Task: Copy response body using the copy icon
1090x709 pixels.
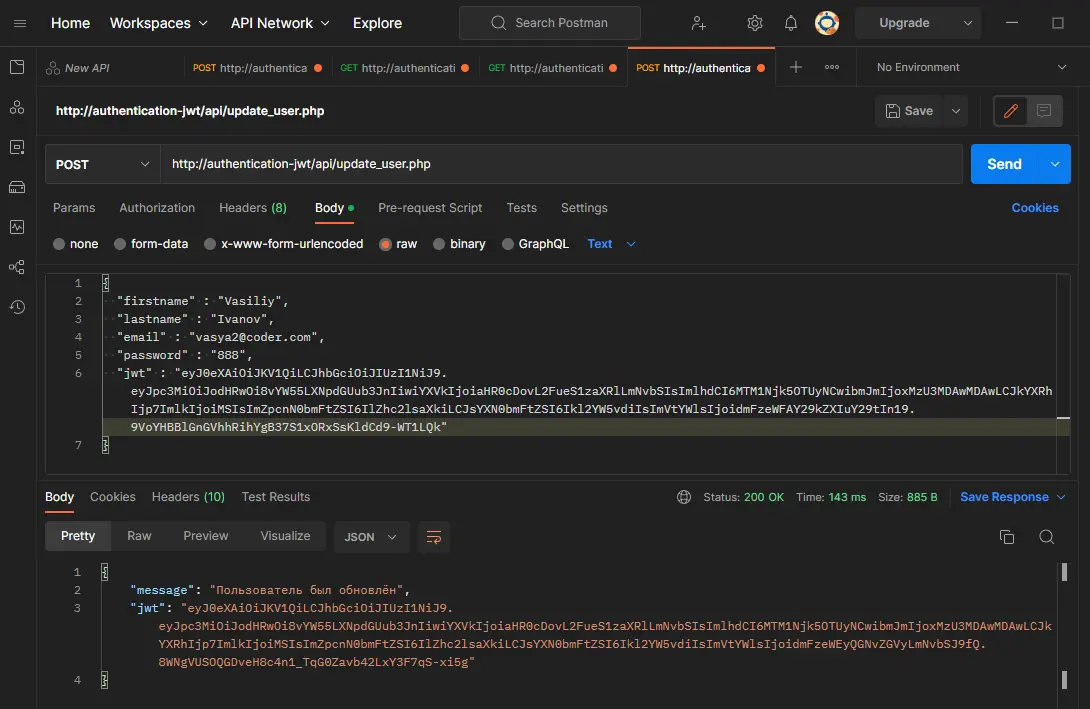Action: [x=1007, y=537]
